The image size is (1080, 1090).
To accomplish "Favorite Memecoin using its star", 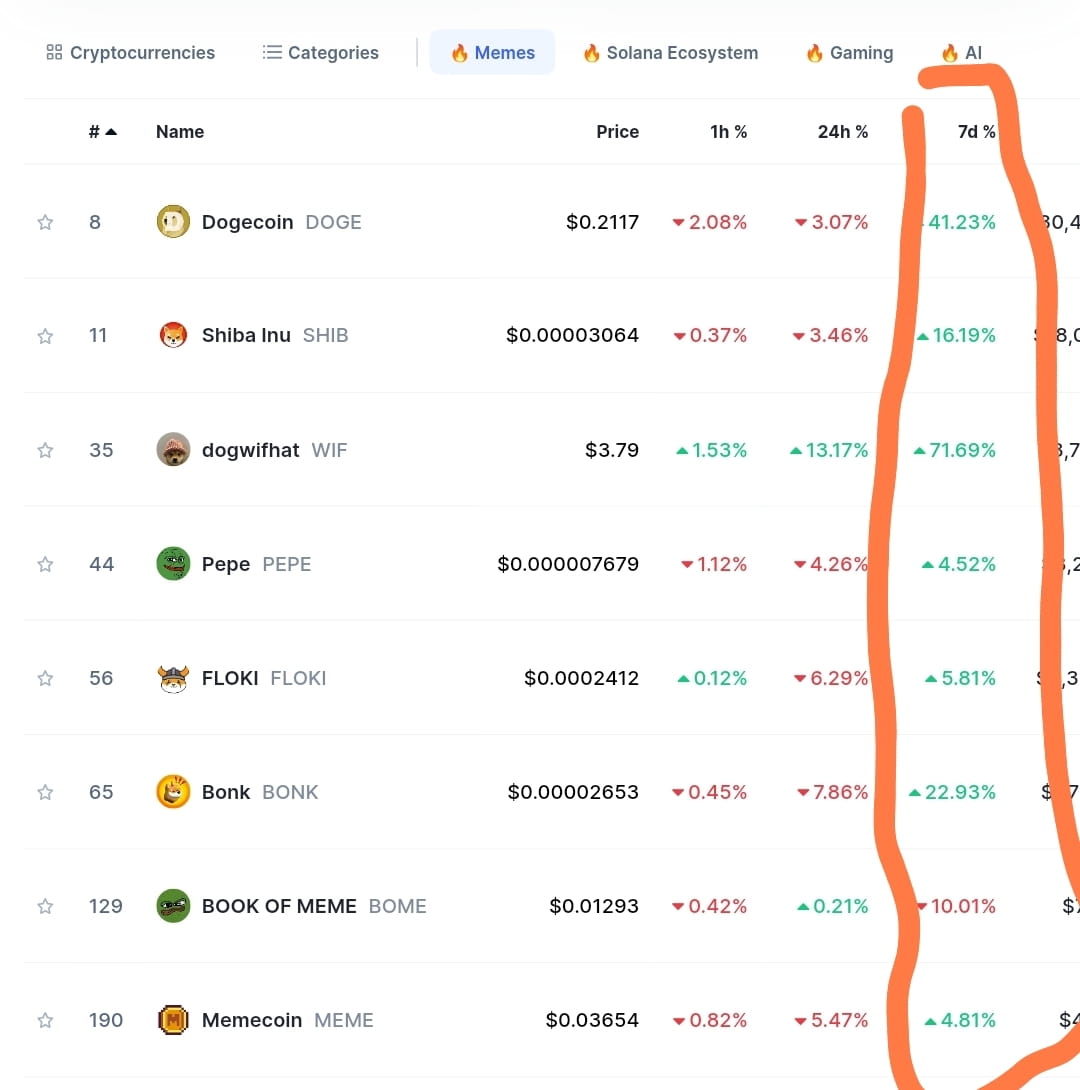I will (45, 1020).
